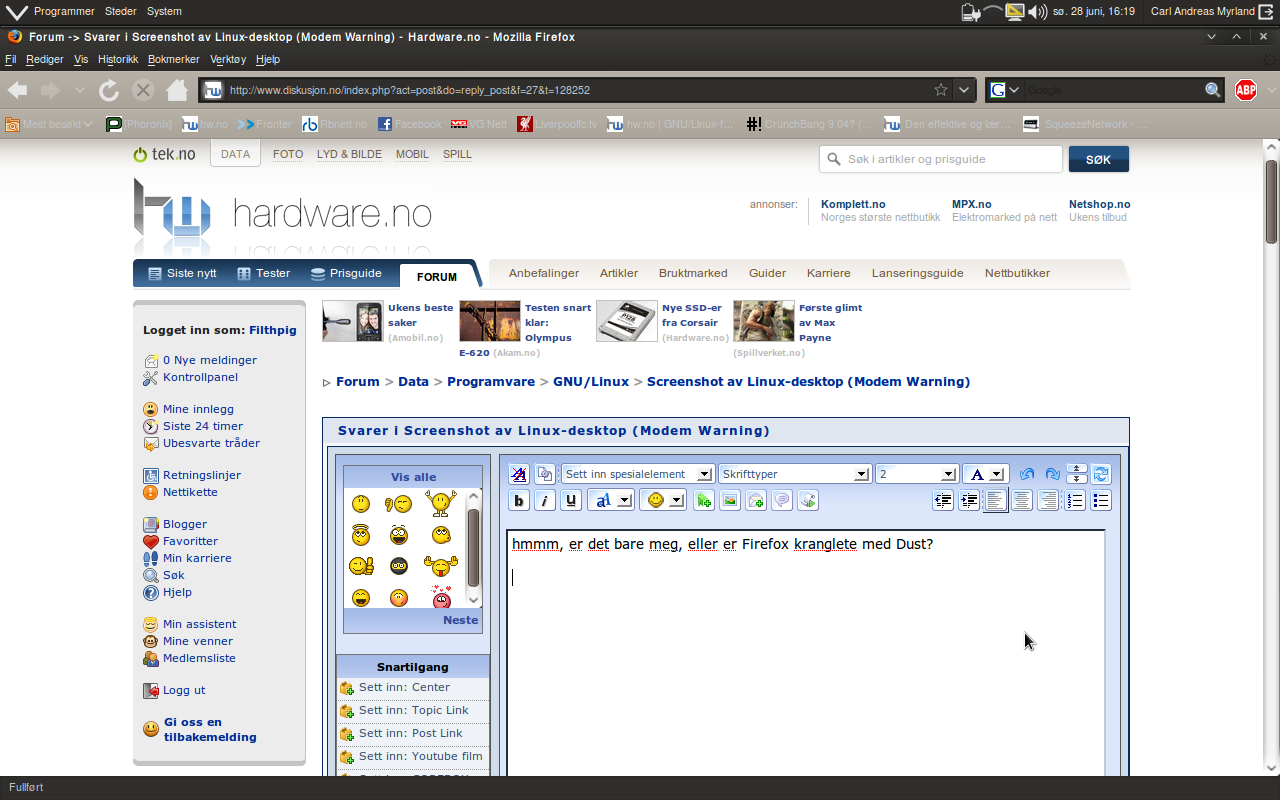Open the Historikk menu
This screenshot has width=1280, height=800.
[x=118, y=59]
